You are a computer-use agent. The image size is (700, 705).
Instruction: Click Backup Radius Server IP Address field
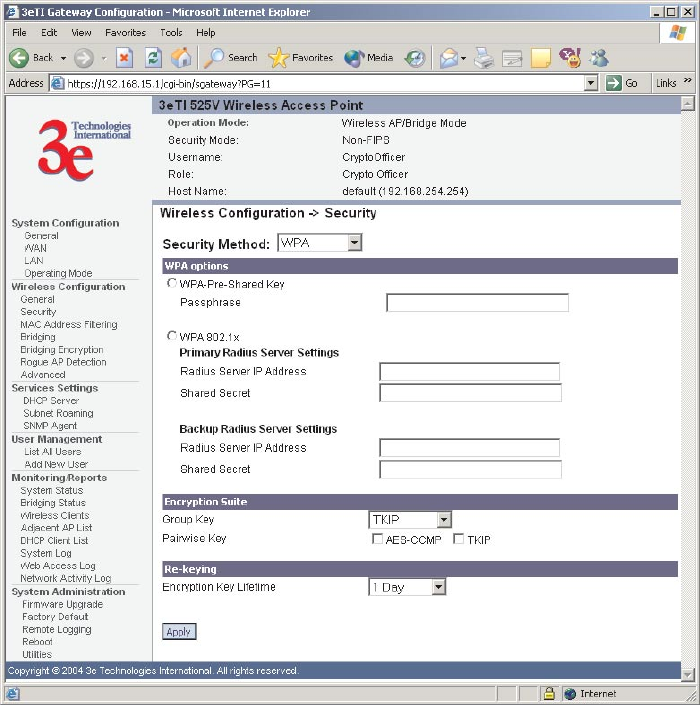tap(469, 448)
